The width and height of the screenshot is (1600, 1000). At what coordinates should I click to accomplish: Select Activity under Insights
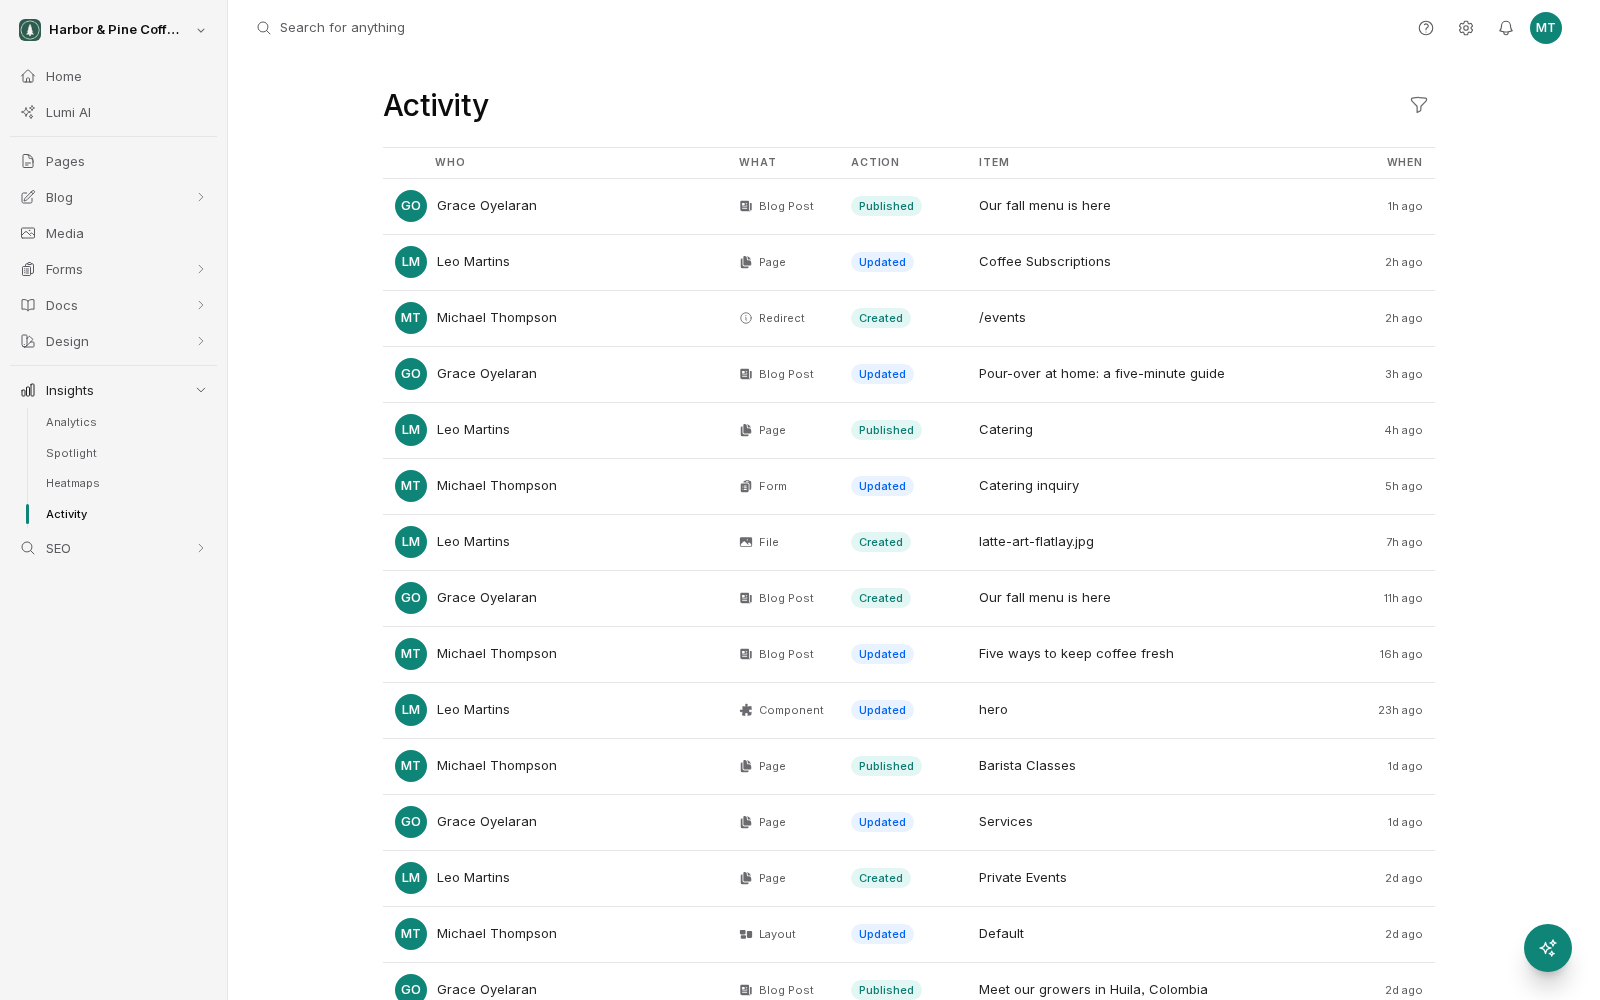click(x=66, y=514)
